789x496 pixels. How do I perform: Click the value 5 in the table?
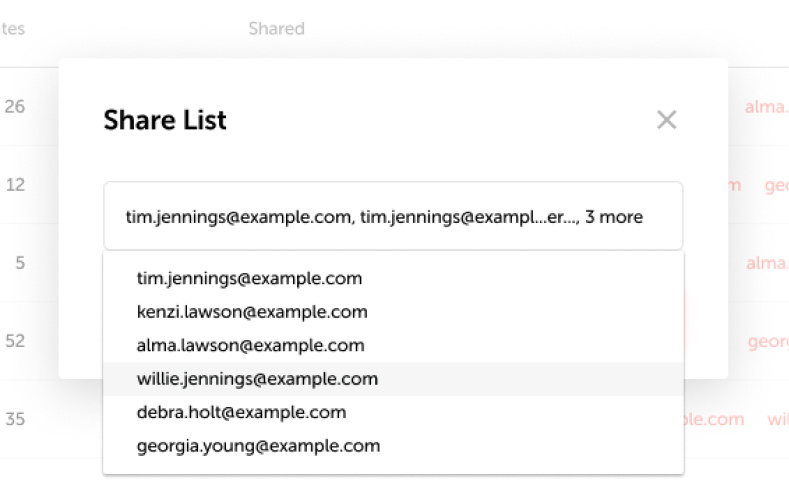point(20,263)
